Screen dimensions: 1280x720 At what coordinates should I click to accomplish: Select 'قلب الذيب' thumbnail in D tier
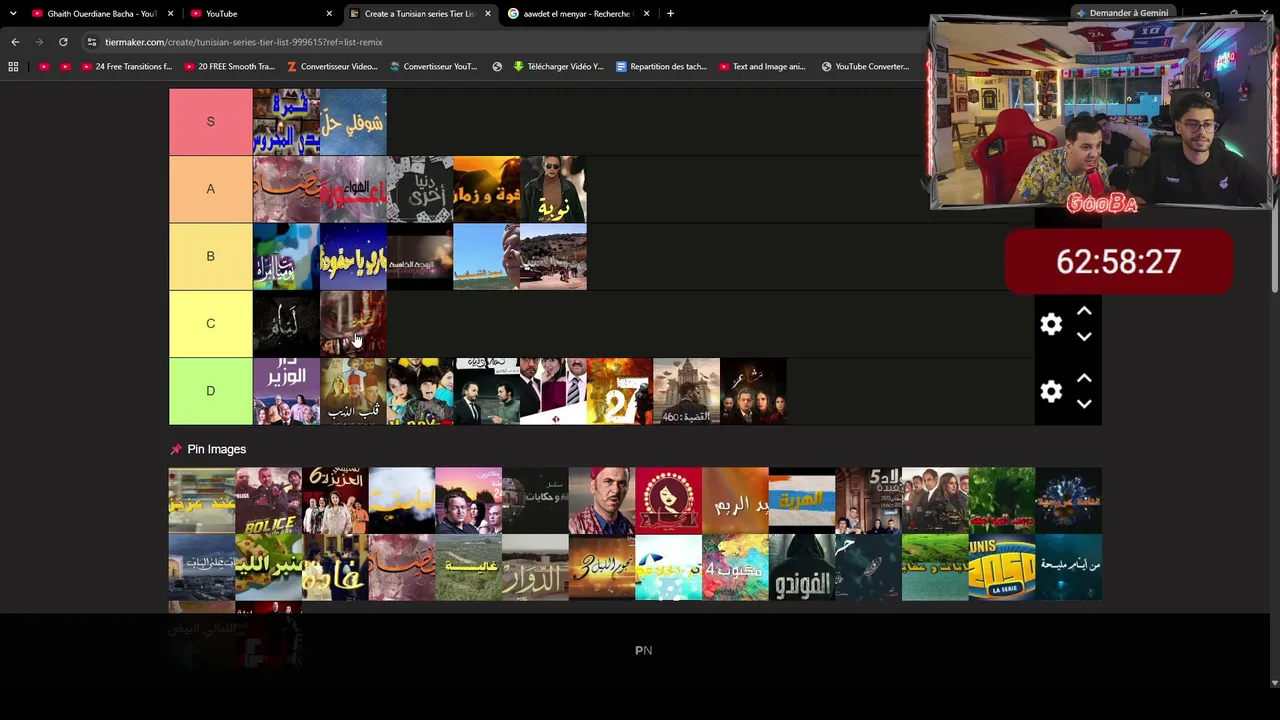[x=353, y=391]
